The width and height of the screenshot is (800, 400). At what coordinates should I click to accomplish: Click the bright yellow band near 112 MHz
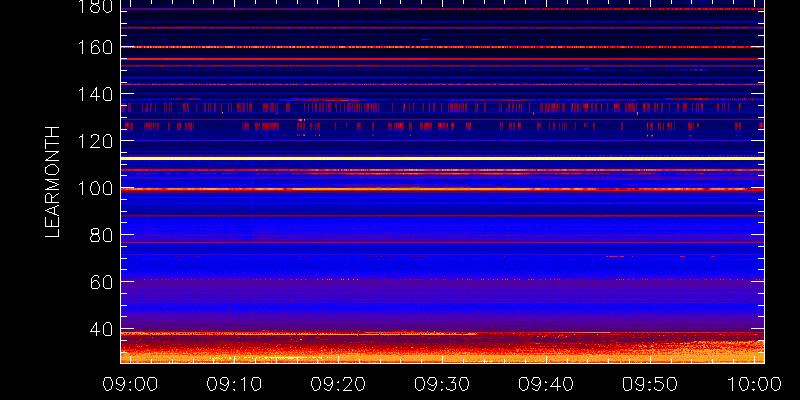(442, 158)
